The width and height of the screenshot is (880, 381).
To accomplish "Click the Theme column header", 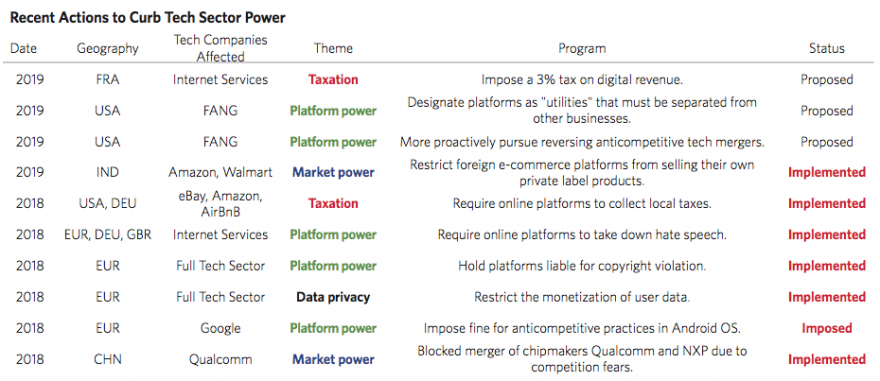I will click(333, 48).
